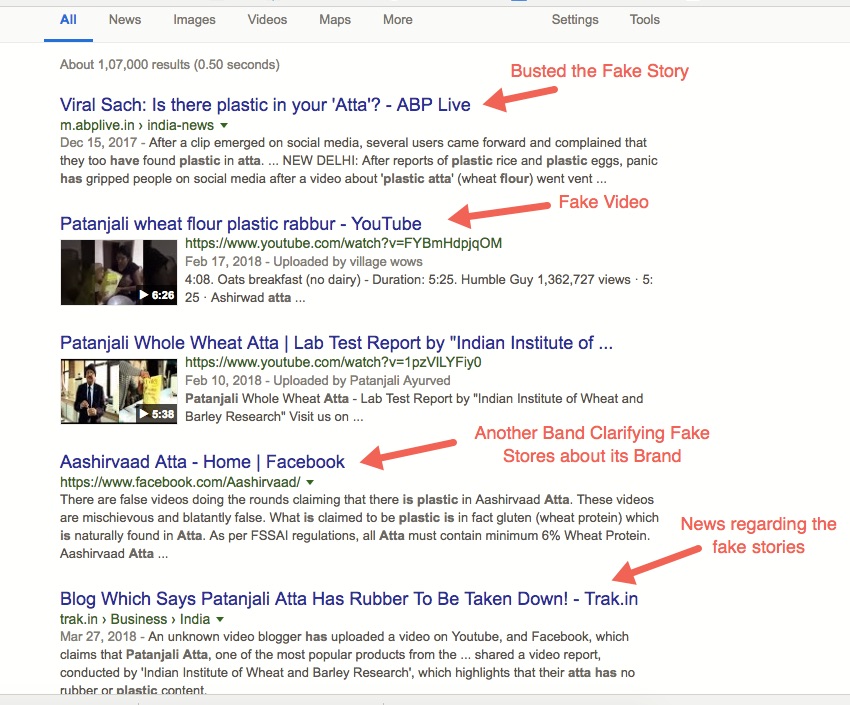This screenshot has height=705, width=850.
Task: Switch to the Videos search tab
Action: (267, 20)
